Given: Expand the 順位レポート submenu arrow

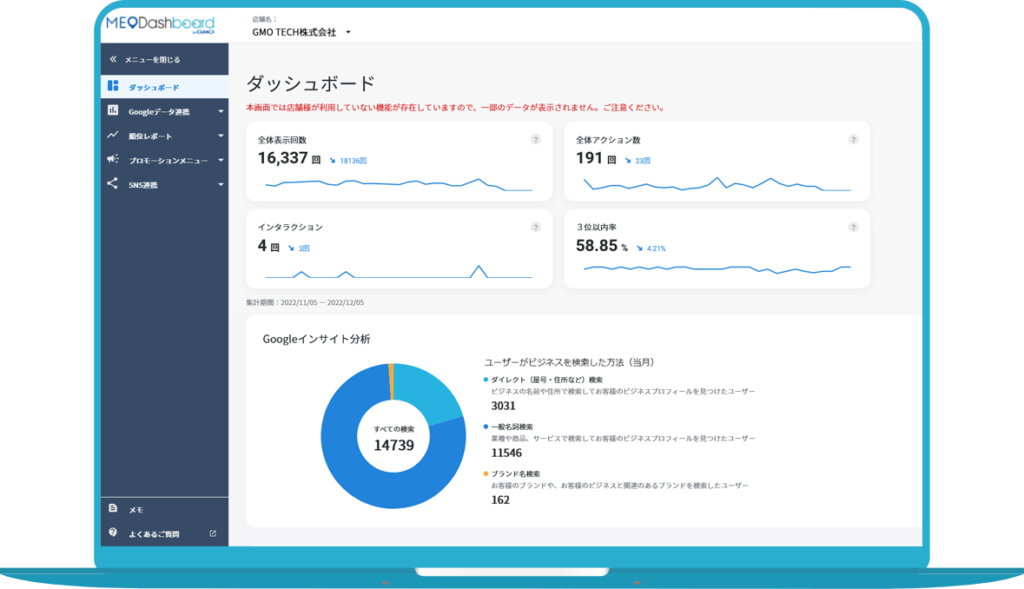Looking at the screenshot, I should (221, 136).
